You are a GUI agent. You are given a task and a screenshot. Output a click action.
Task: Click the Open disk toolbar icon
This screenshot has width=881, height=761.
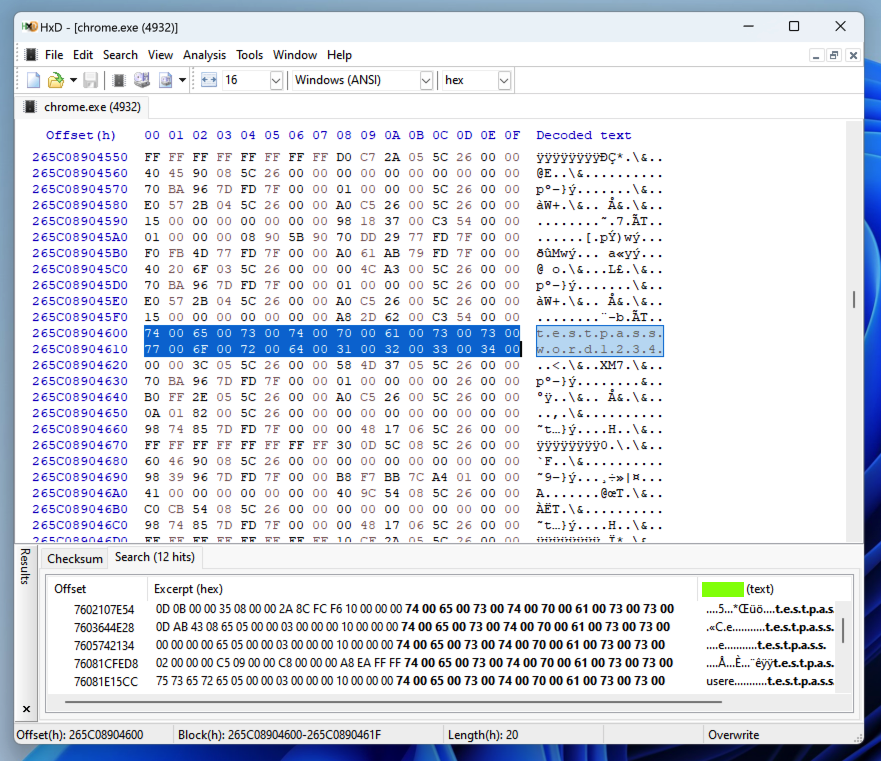(142, 80)
